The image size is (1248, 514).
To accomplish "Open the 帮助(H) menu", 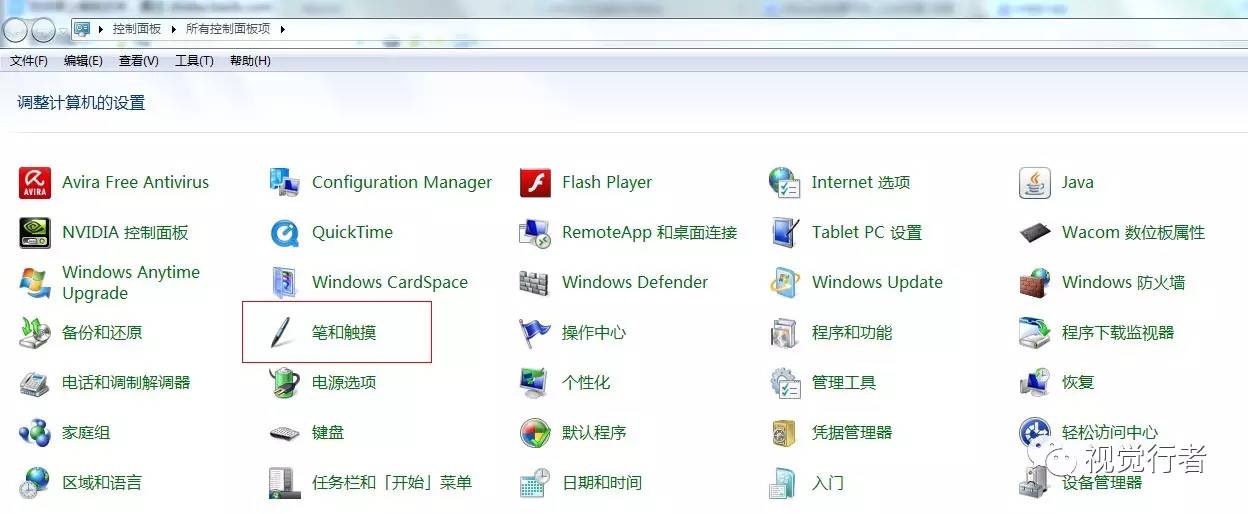I will coord(250,61).
